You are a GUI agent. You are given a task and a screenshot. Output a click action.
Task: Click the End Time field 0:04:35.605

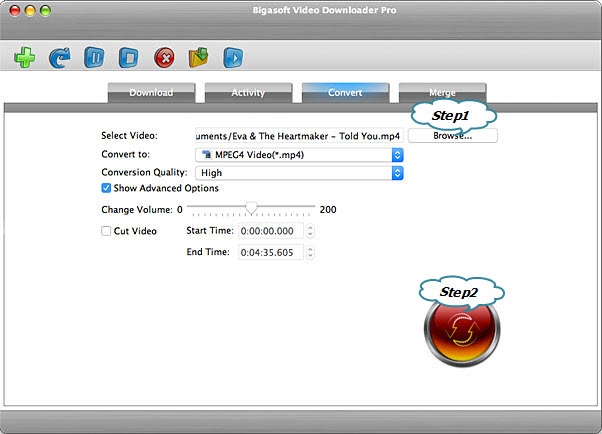point(271,252)
